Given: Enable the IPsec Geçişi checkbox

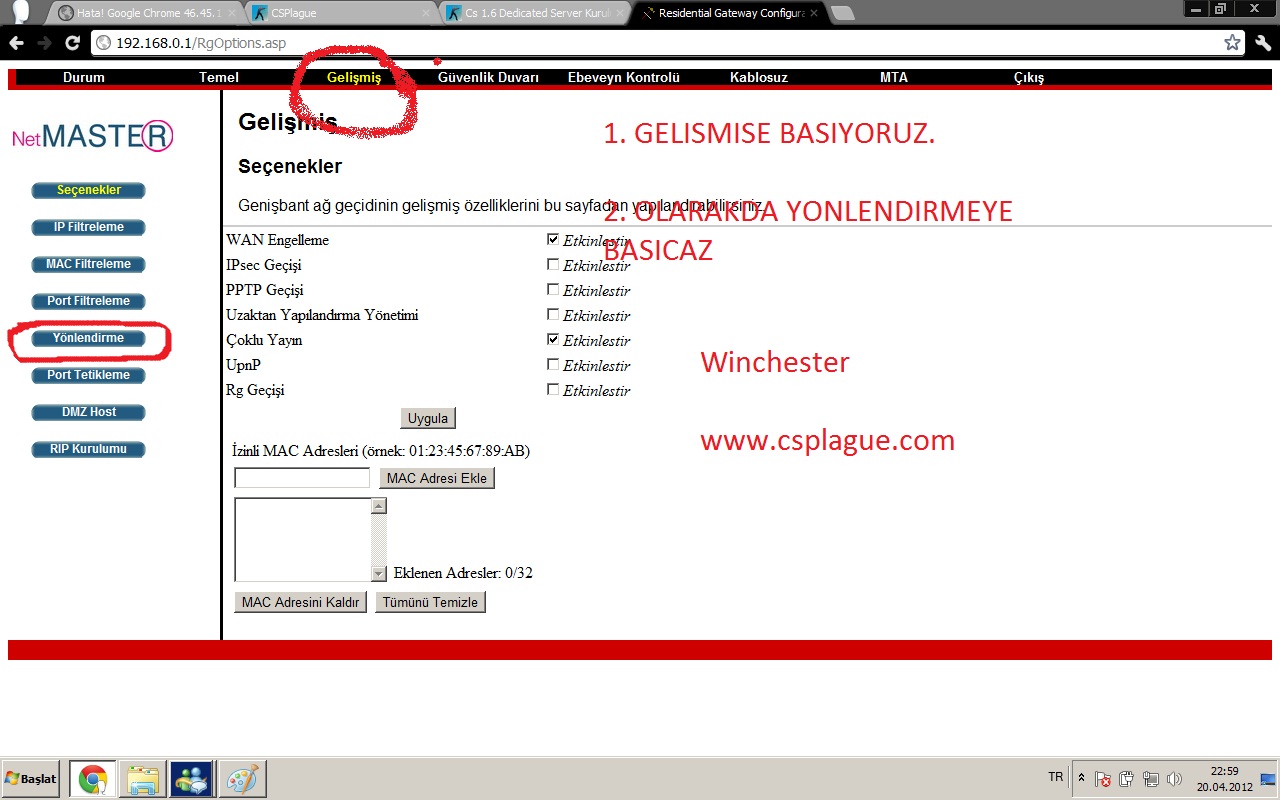Looking at the screenshot, I should pyautogui.click(x=553, y=265).
